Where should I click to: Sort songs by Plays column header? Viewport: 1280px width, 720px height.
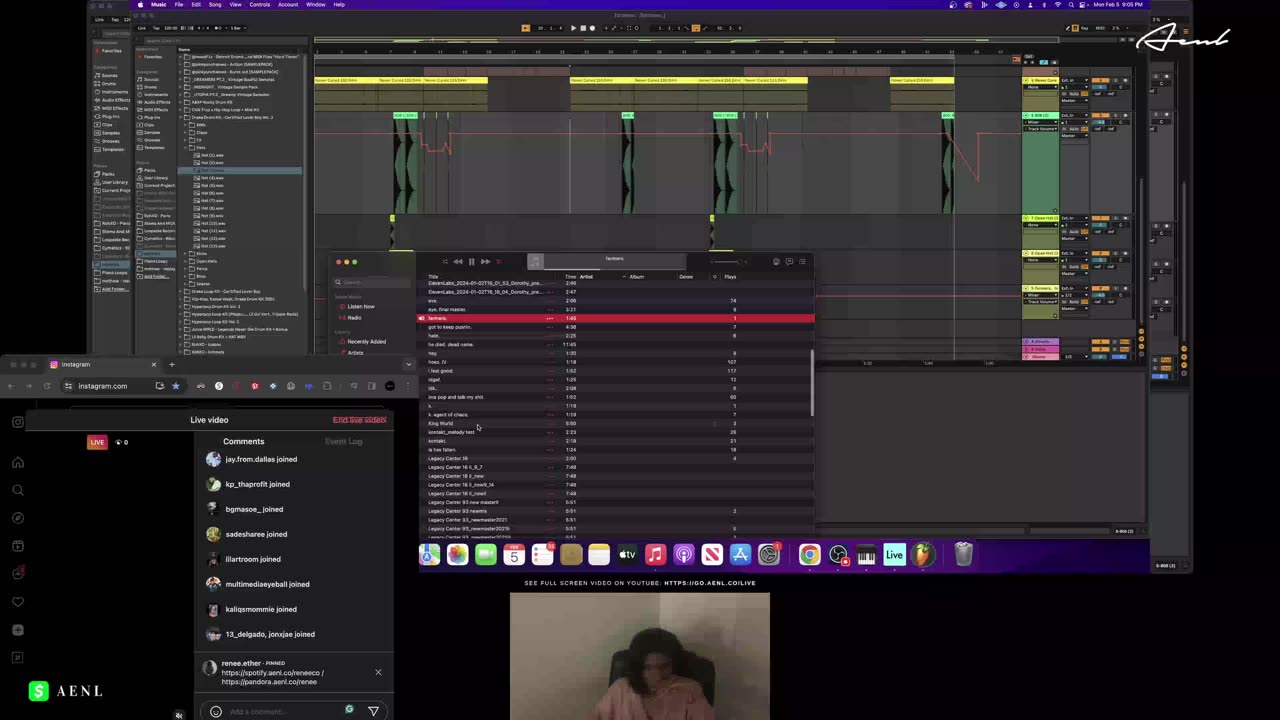coord(730,277)
